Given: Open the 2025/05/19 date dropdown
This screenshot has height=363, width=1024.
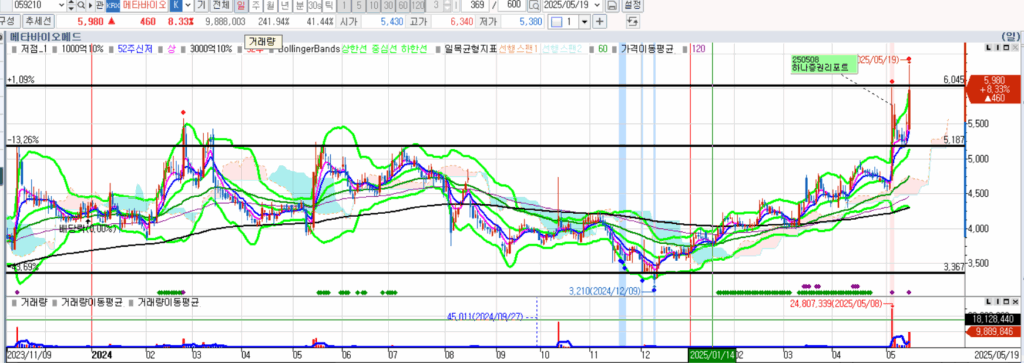Looking at the screenshot, I should point(596,5).
